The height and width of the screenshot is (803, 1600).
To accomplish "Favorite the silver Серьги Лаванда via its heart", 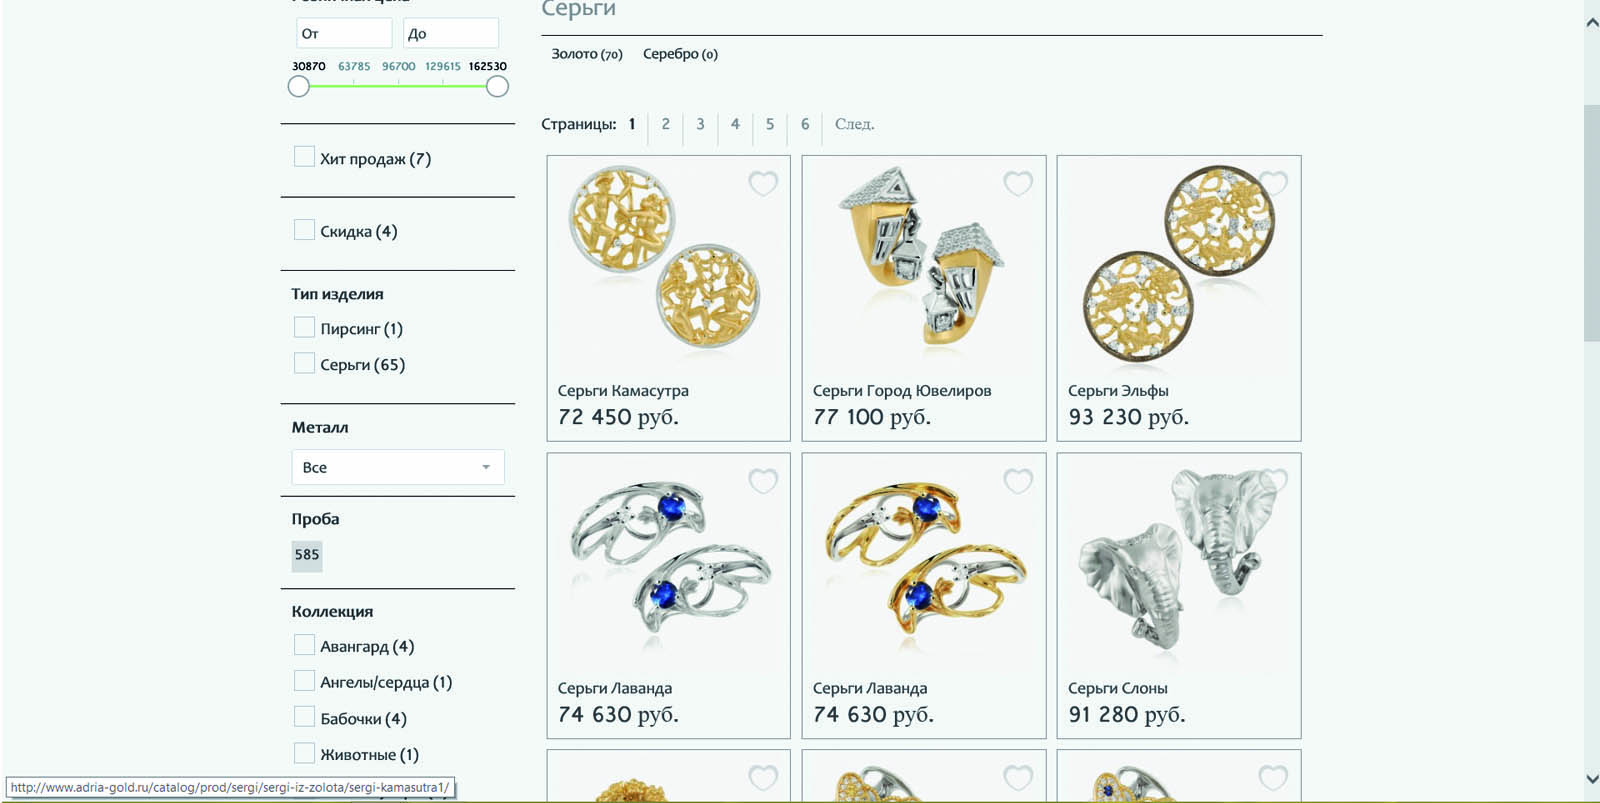I will click(763, 481).
